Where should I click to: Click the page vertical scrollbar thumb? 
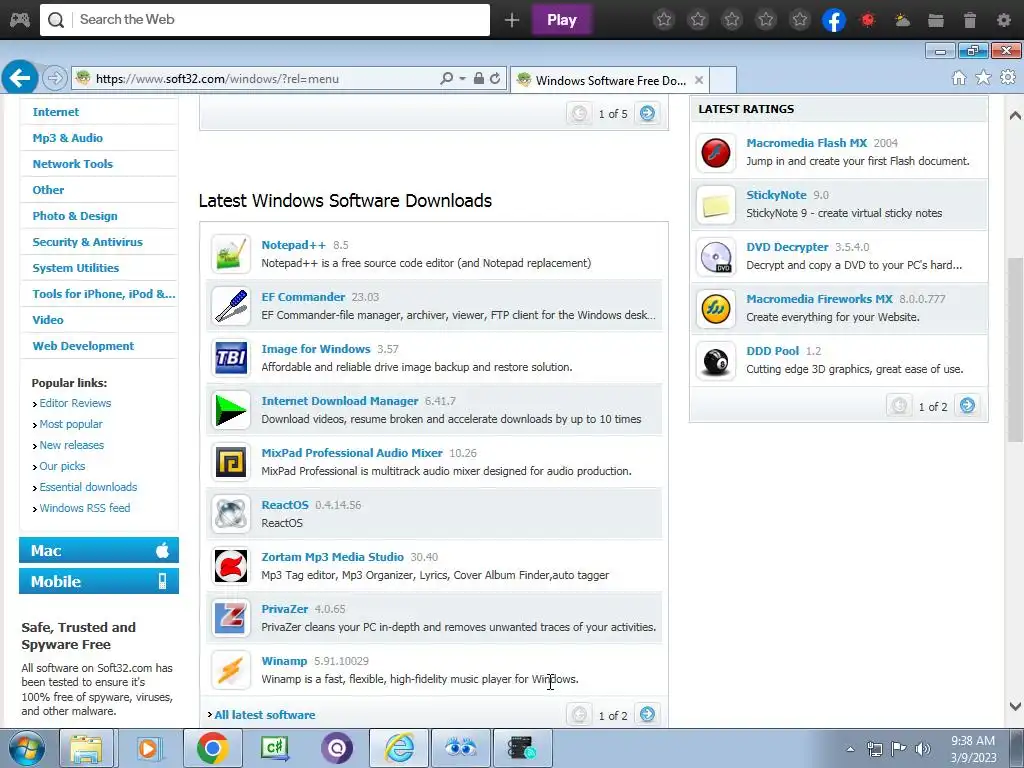pos(1015,350)
